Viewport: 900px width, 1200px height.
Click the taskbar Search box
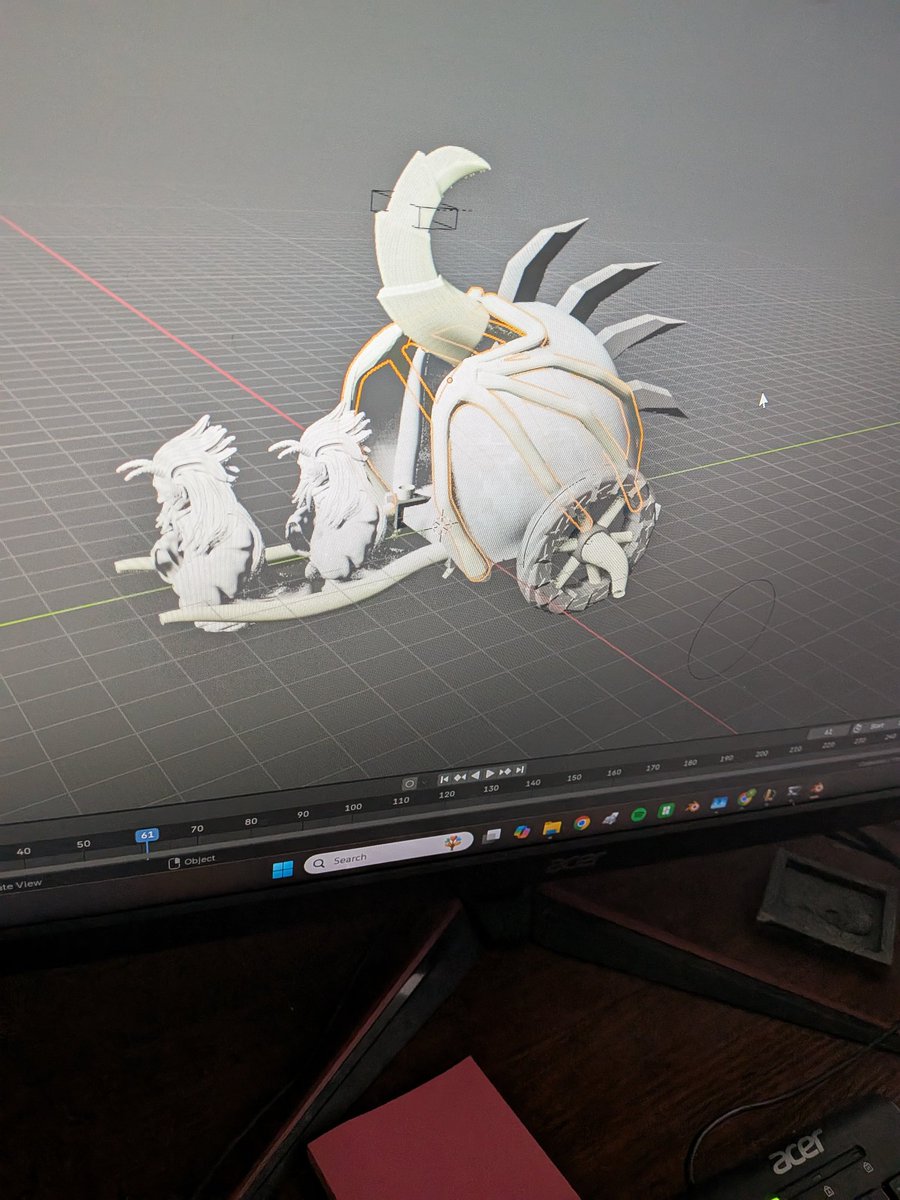[x=388, y=853]
